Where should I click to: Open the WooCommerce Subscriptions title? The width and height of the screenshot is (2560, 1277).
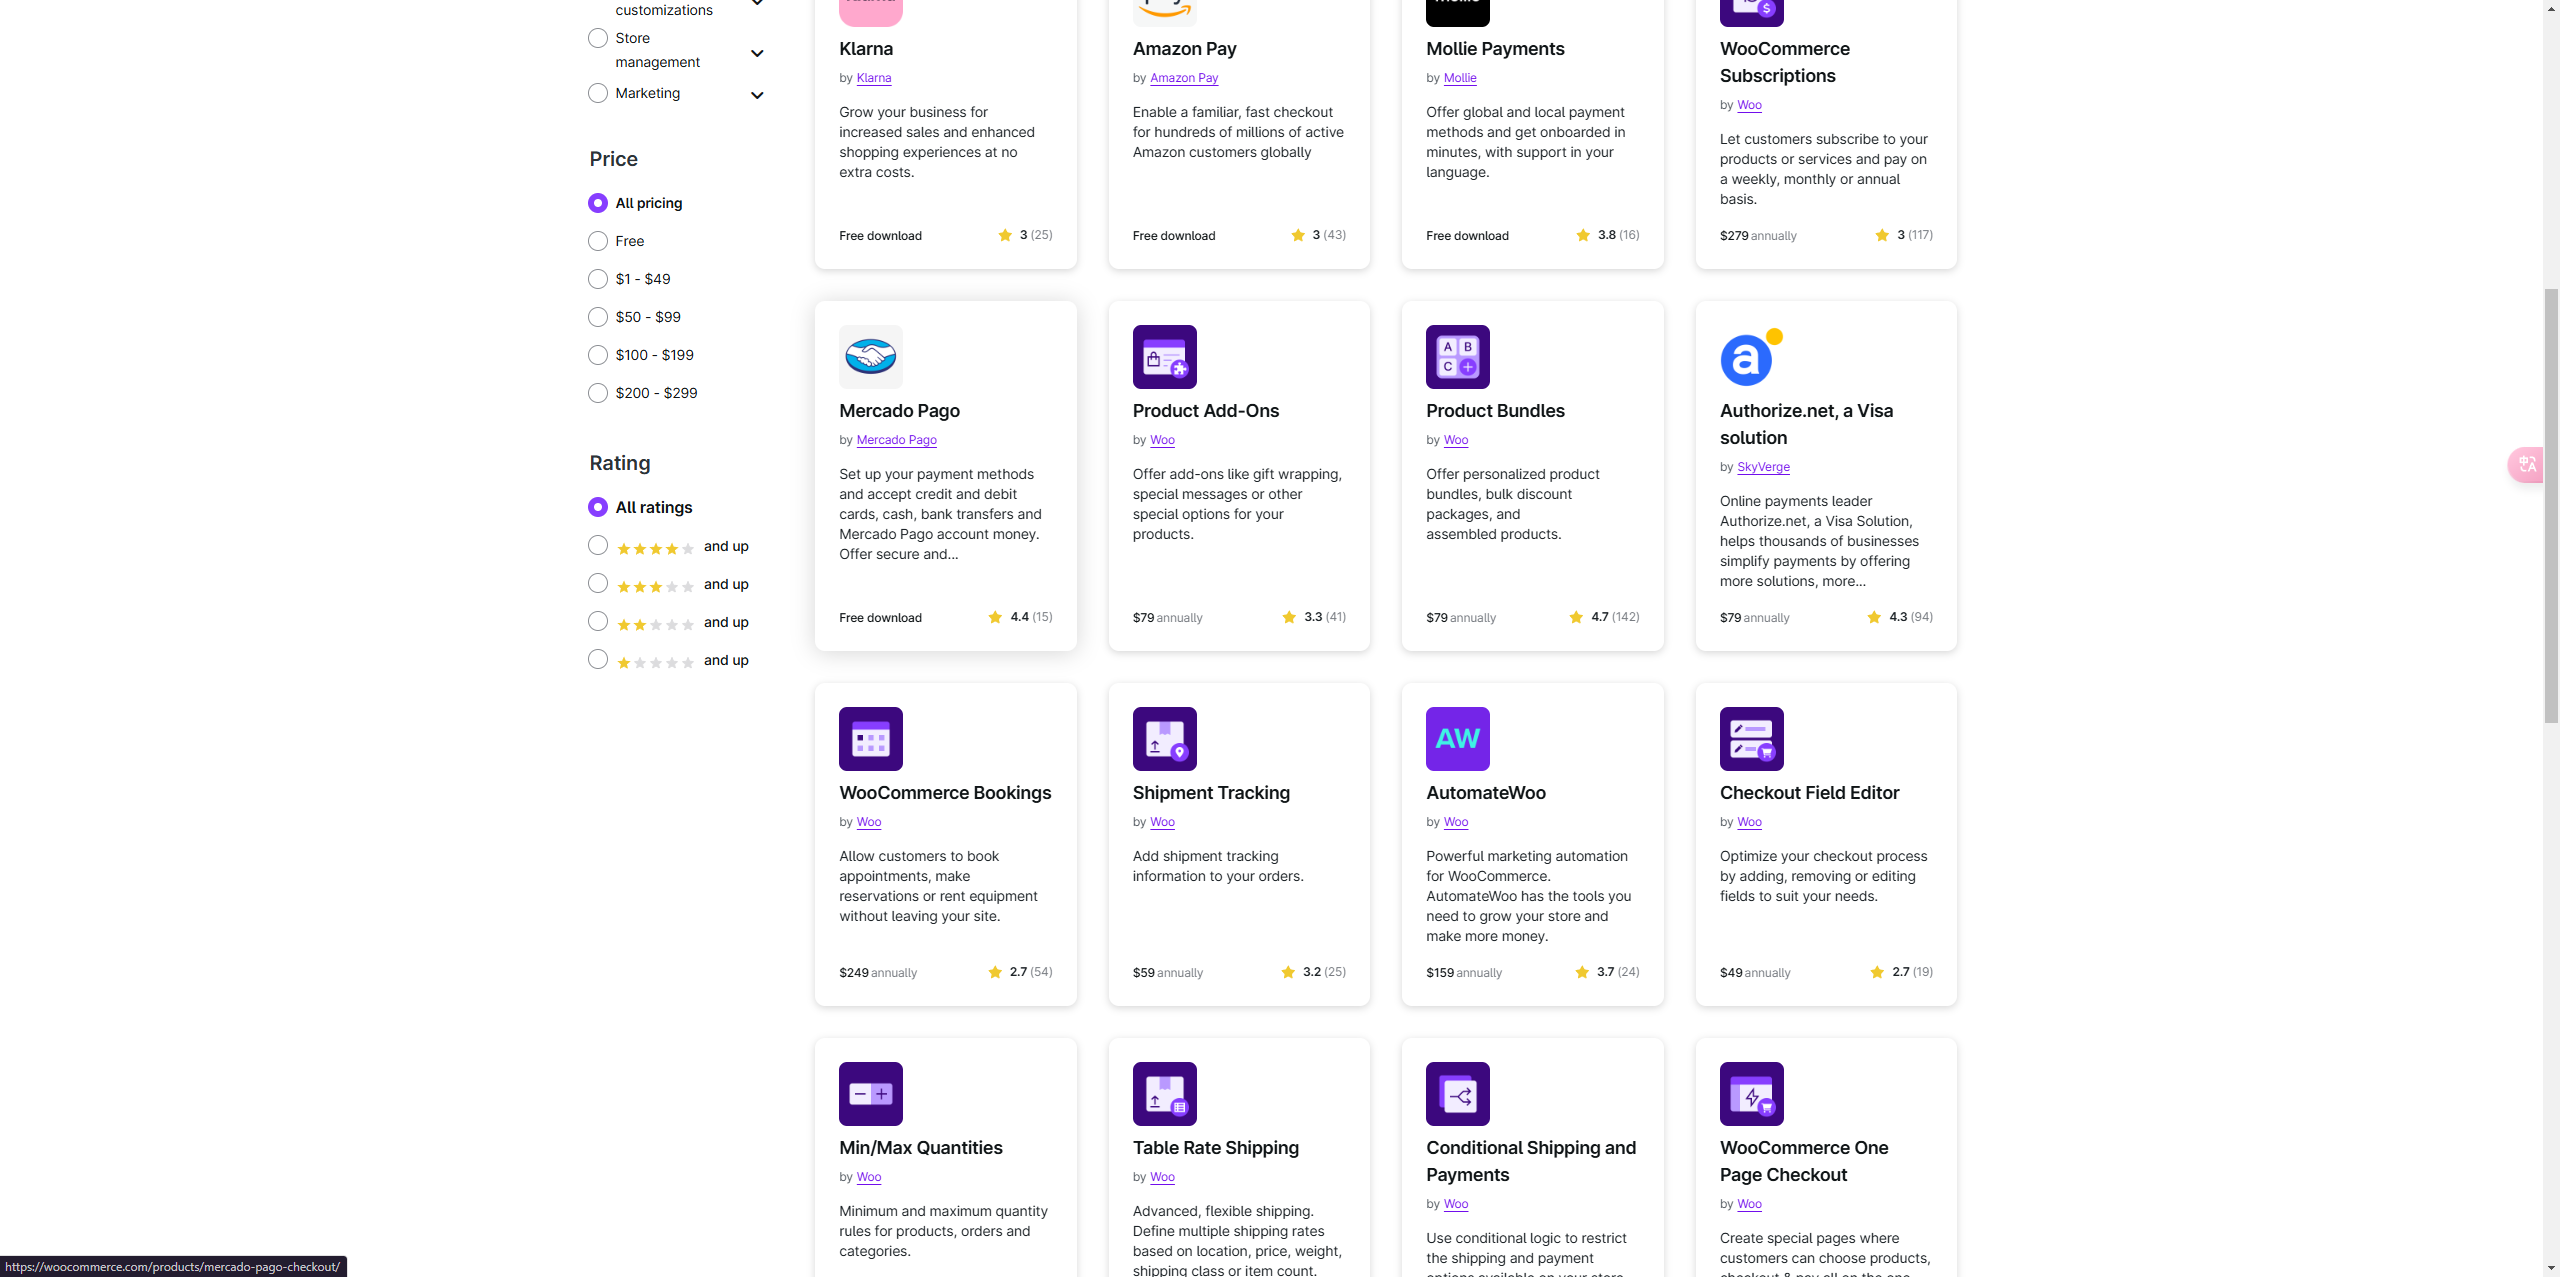1785,62
